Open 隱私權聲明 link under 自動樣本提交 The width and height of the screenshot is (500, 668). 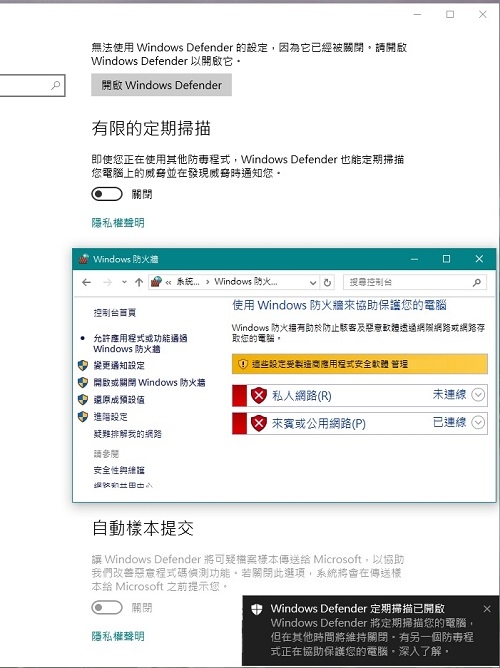[118, 636]
